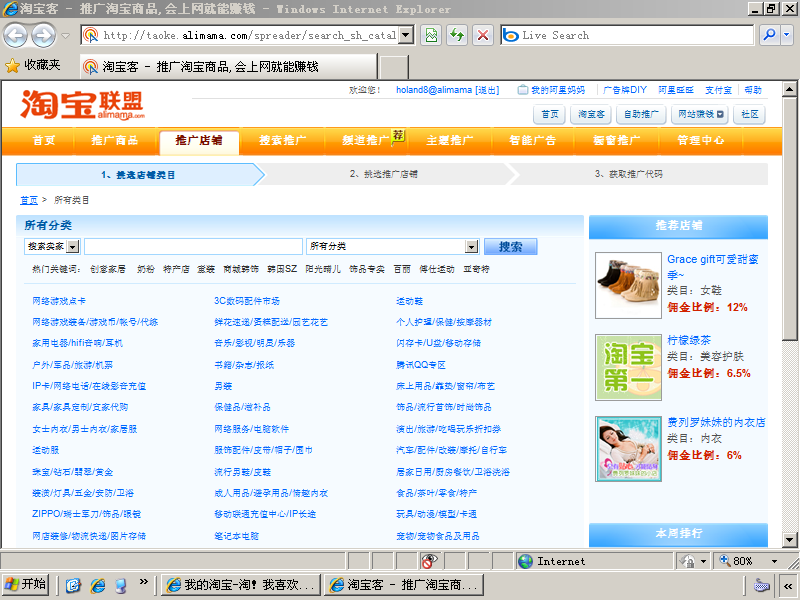Open category 男装
The image size is (800, 600).
coord(223,386)
